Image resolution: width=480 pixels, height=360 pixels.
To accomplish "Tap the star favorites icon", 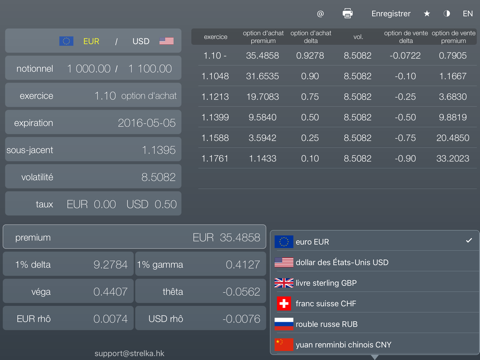I will 427,14.
